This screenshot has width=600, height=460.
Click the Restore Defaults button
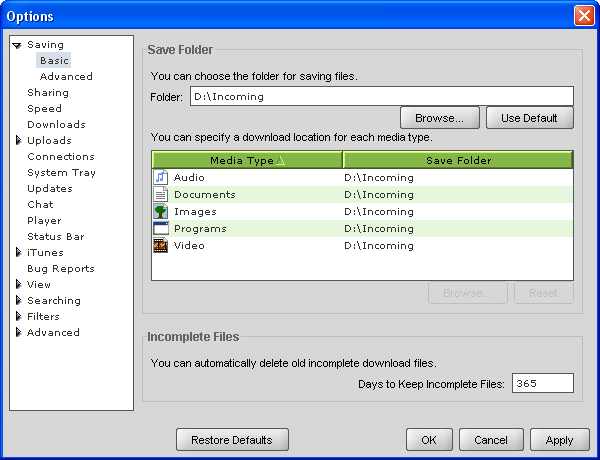232,440
